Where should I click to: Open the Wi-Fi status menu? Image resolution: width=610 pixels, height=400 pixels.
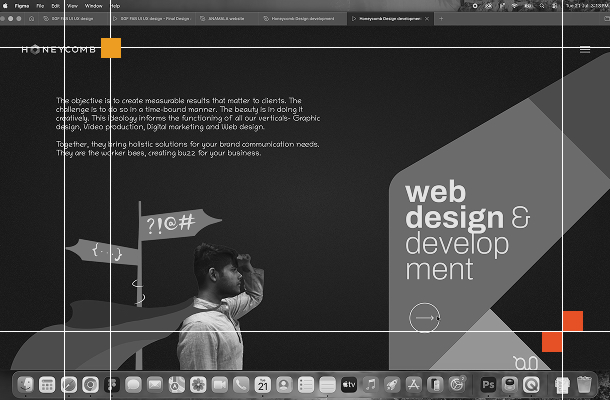tap(514, 6)
